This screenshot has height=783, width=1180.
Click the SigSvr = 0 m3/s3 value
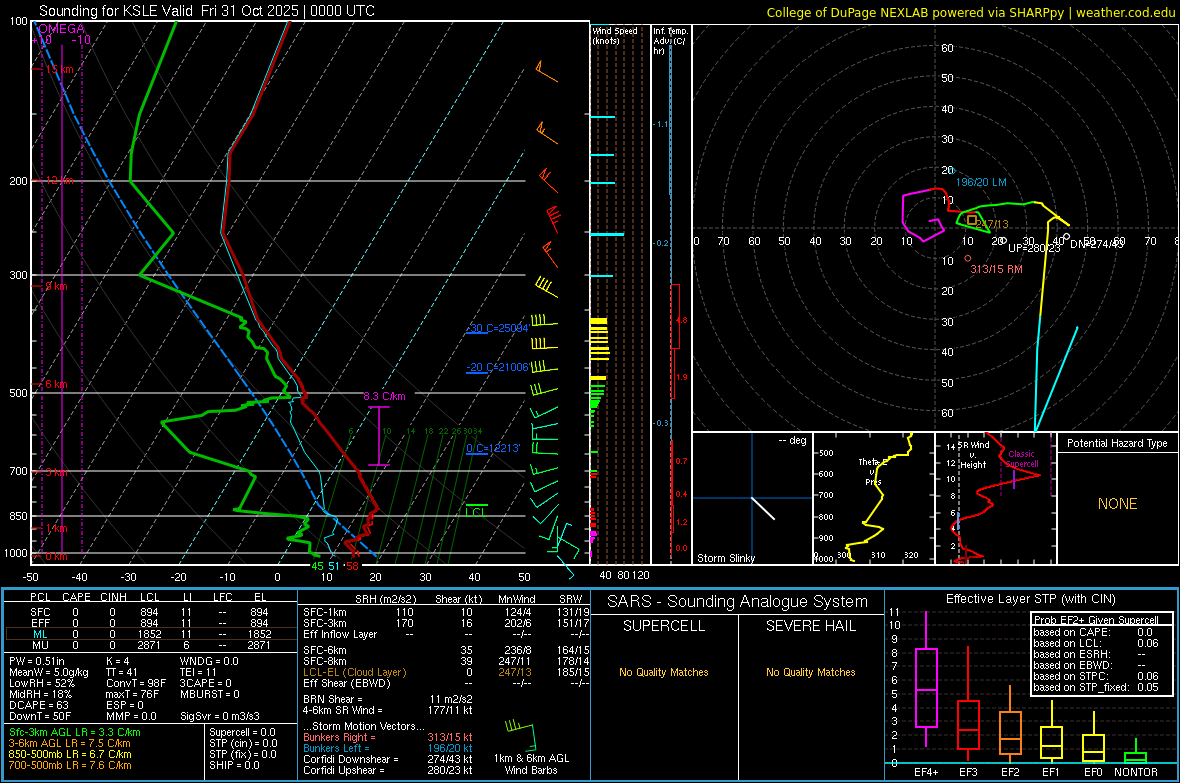220,716
